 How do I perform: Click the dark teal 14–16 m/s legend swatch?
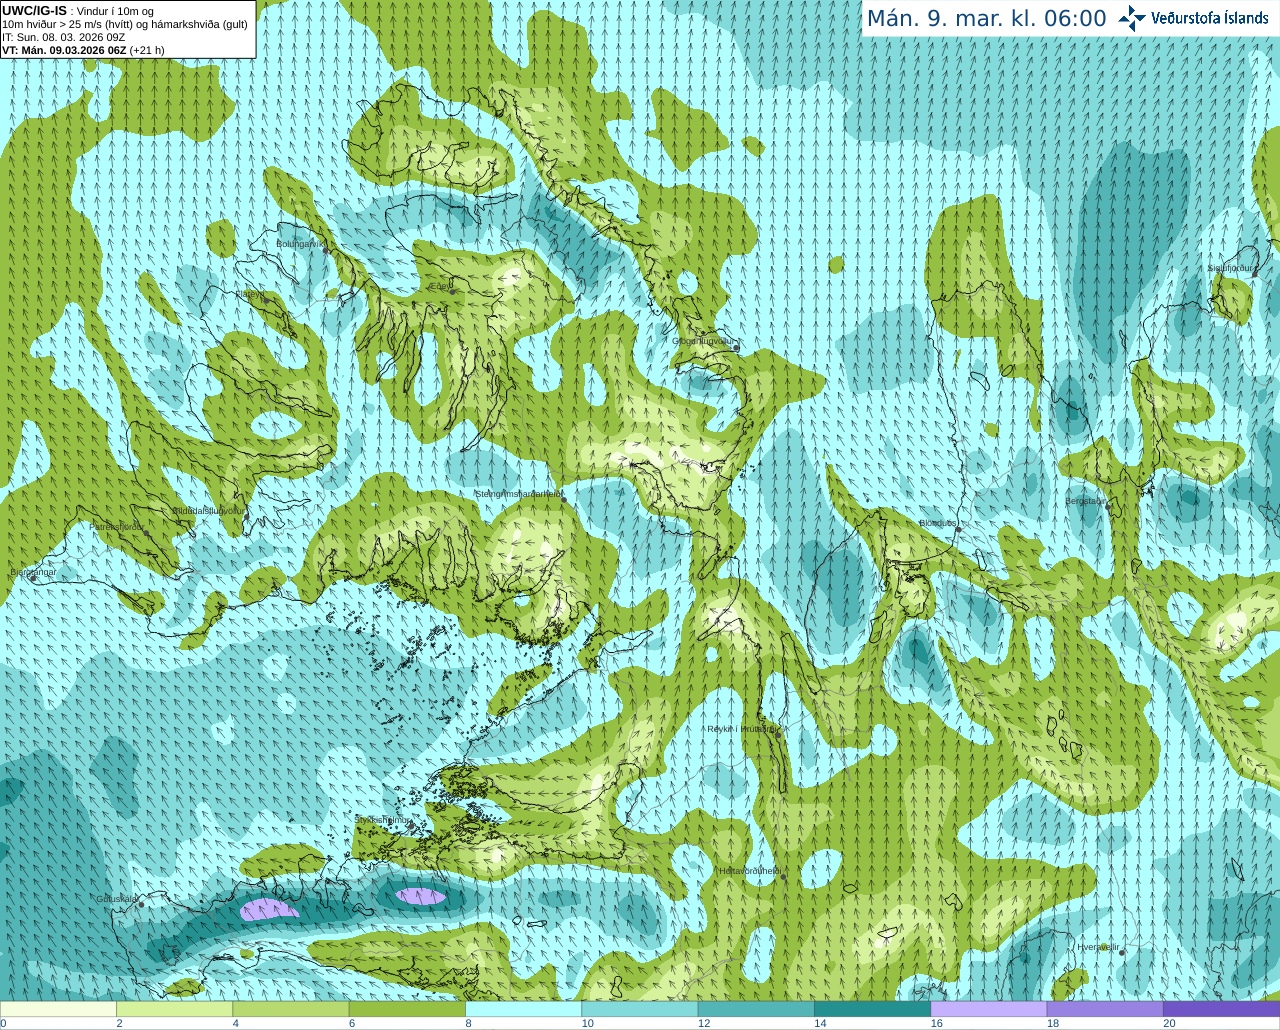tap(872, 1009)
